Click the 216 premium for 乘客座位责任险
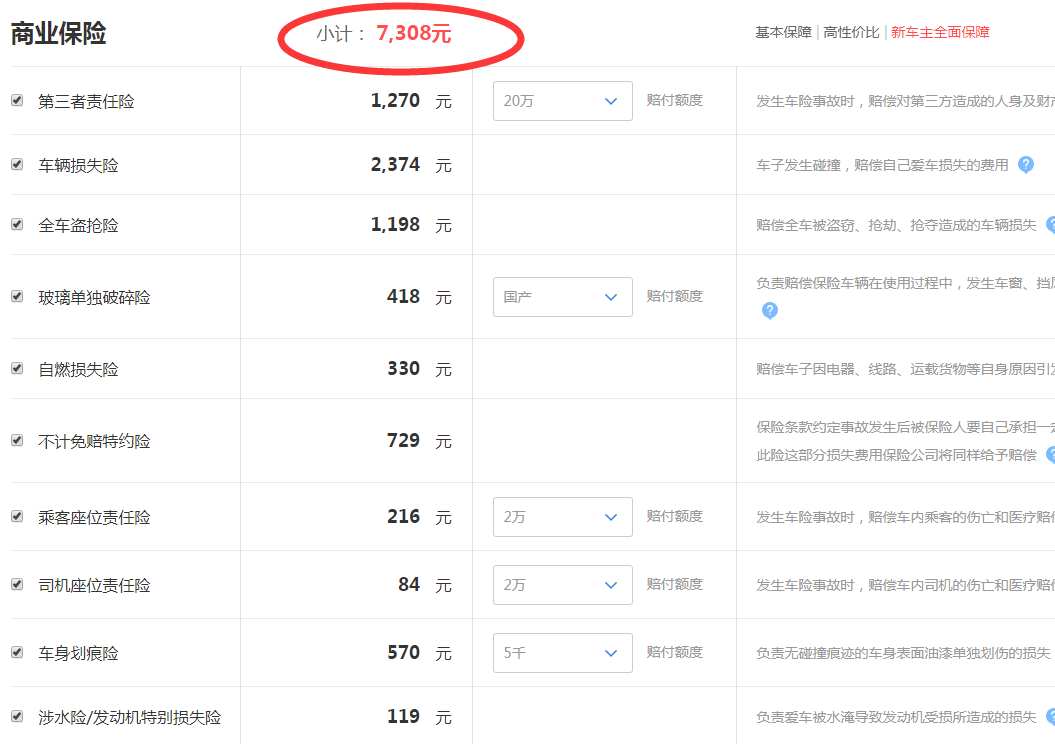This screenshot has height=744, width=1055. click(403, 516)
